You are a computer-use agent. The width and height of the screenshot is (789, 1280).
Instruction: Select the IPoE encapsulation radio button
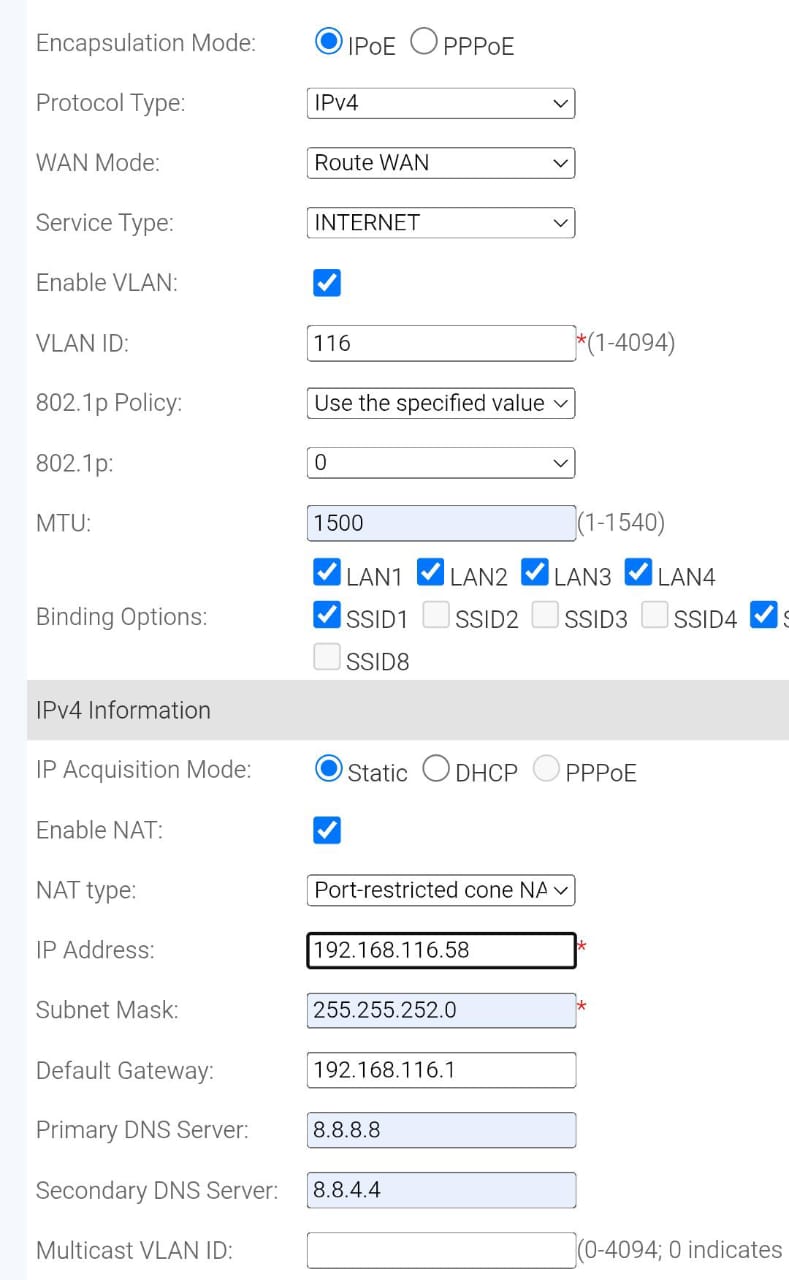pyautogui.click(x=328, y=42)
